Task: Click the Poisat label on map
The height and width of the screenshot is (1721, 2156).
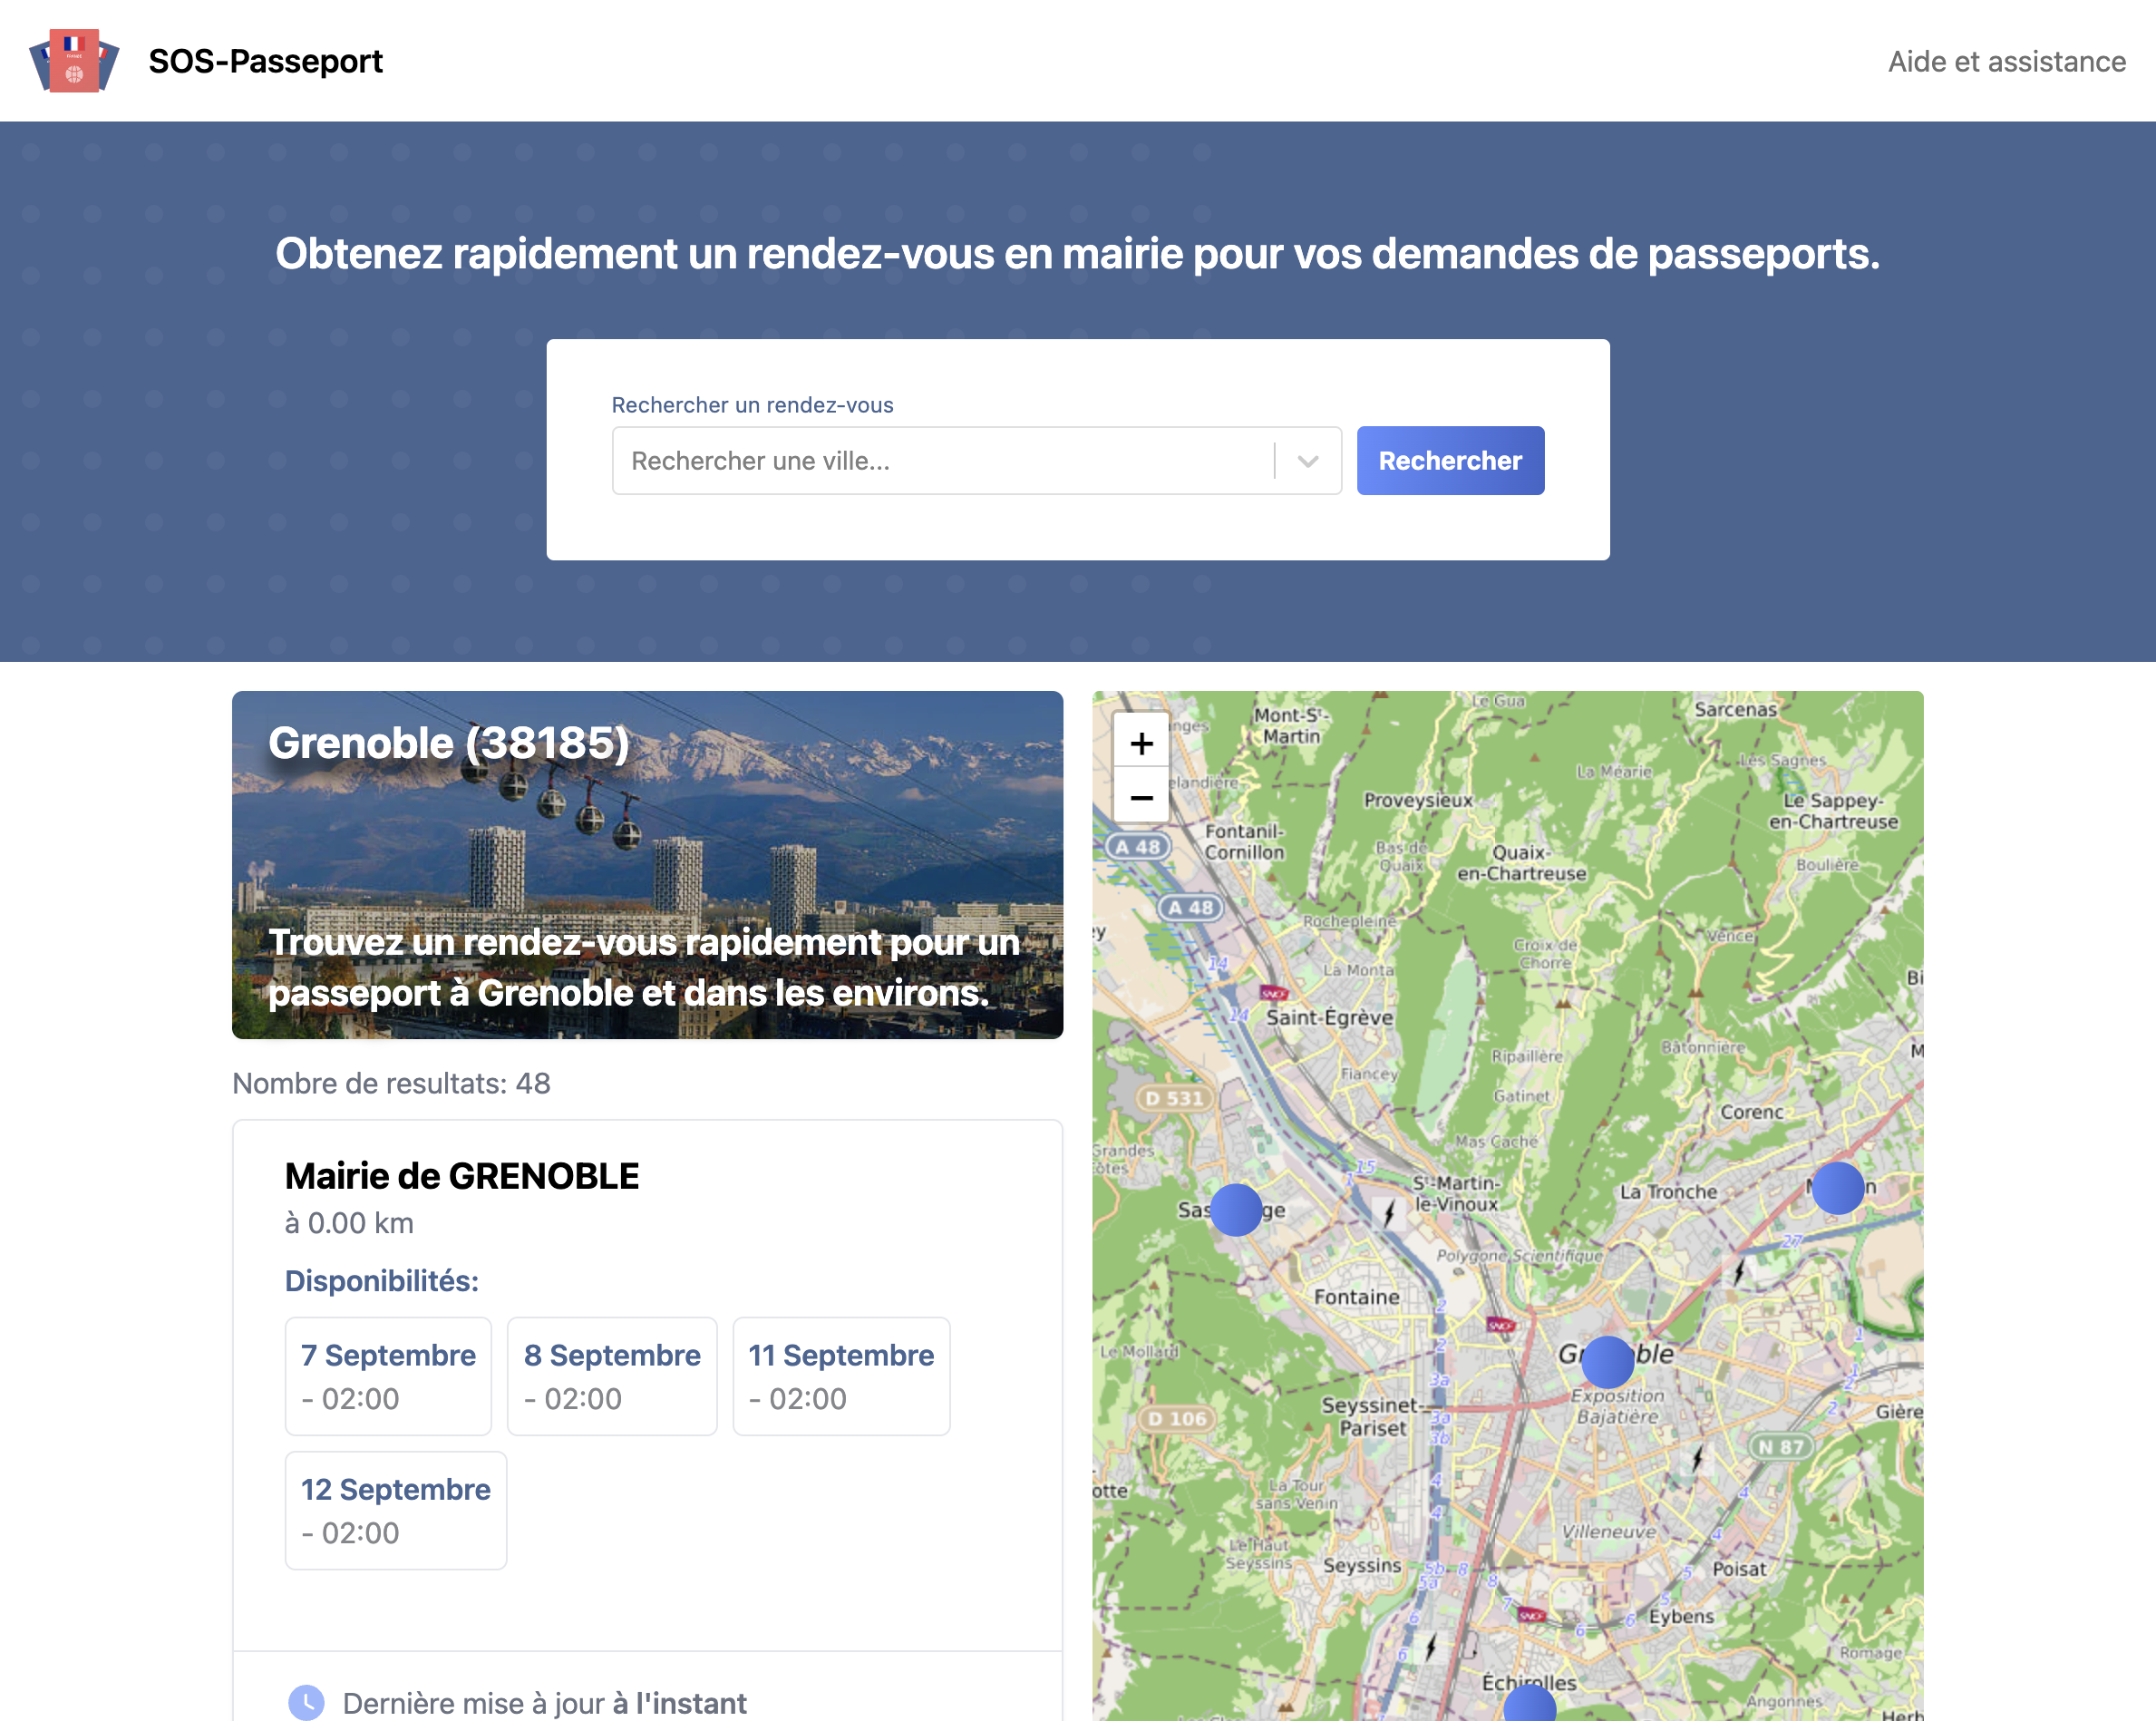Action: click(1739, 1569)
